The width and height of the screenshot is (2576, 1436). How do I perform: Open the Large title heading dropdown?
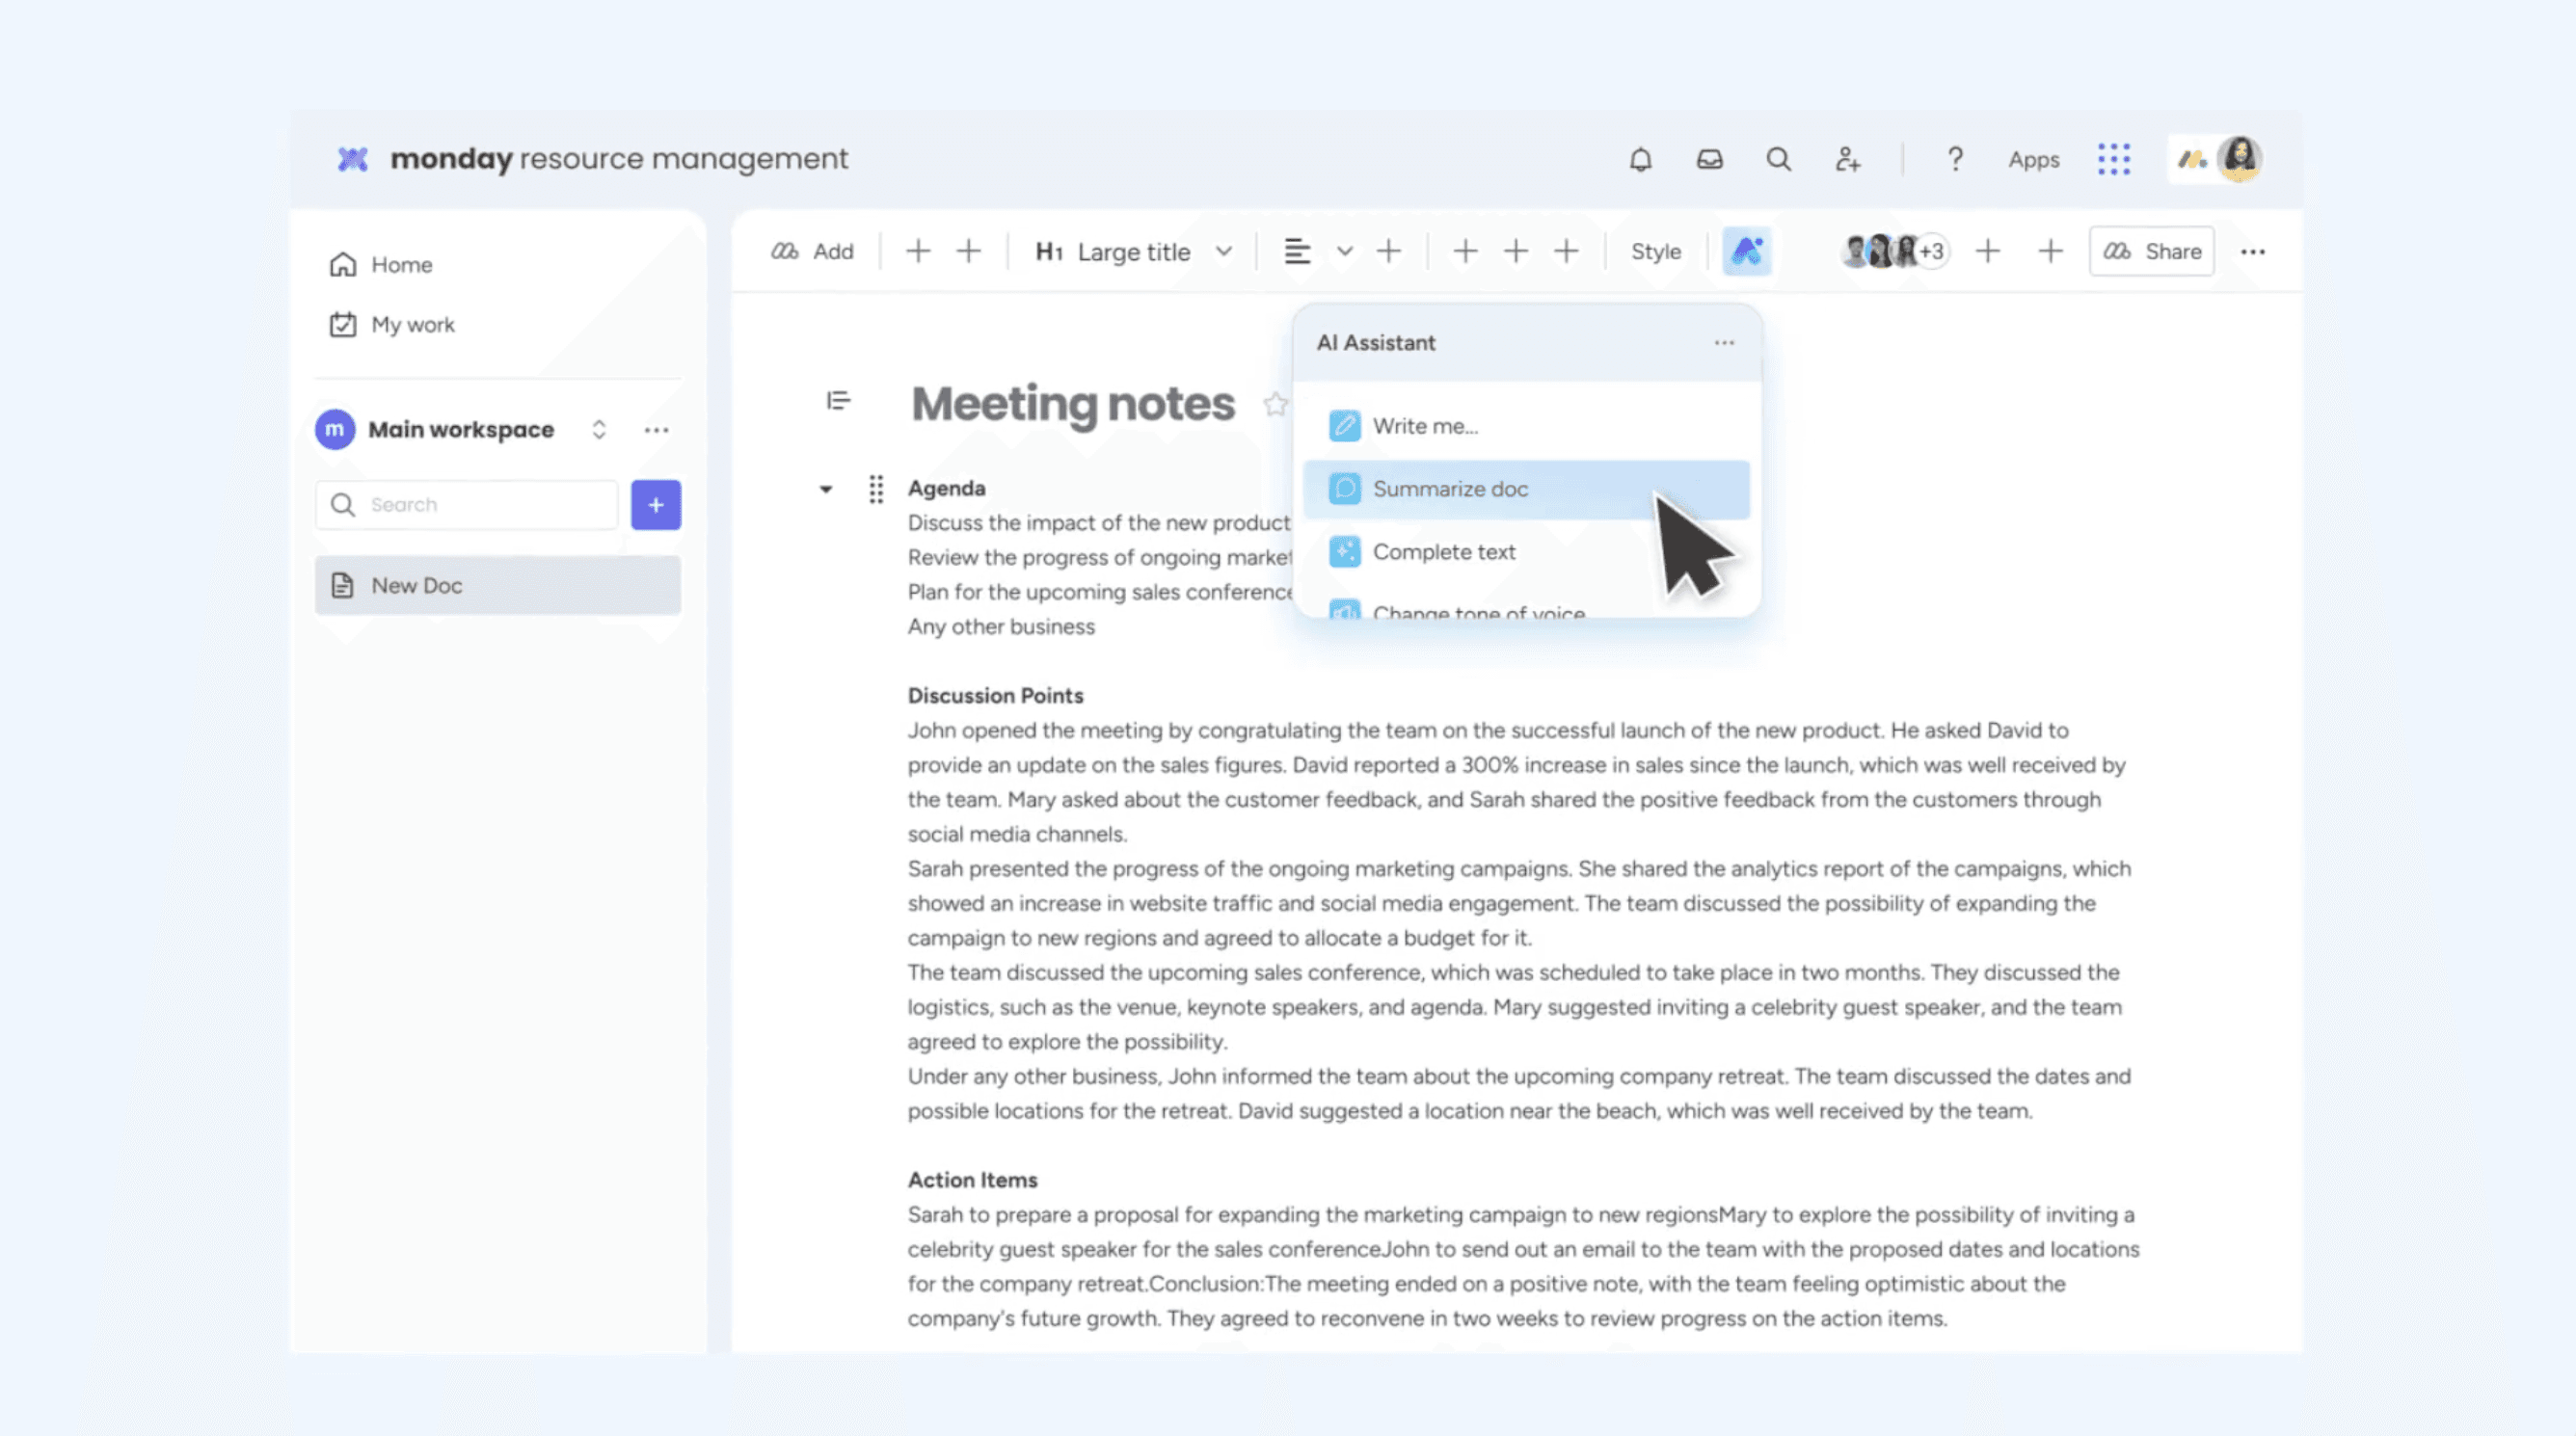click(x=1226, y=251)
